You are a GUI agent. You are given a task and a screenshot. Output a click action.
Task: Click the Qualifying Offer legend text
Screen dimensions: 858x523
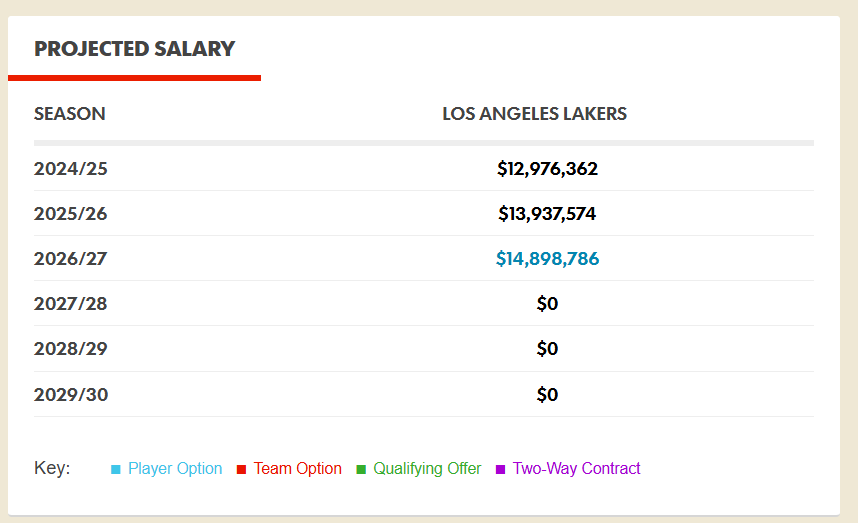(427, 469)
